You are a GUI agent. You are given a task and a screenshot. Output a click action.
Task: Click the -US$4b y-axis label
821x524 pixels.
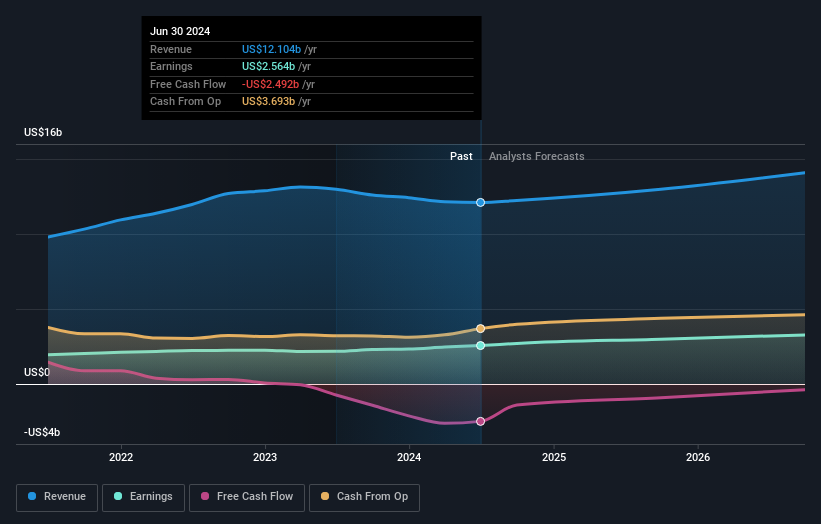pos(42,432)
